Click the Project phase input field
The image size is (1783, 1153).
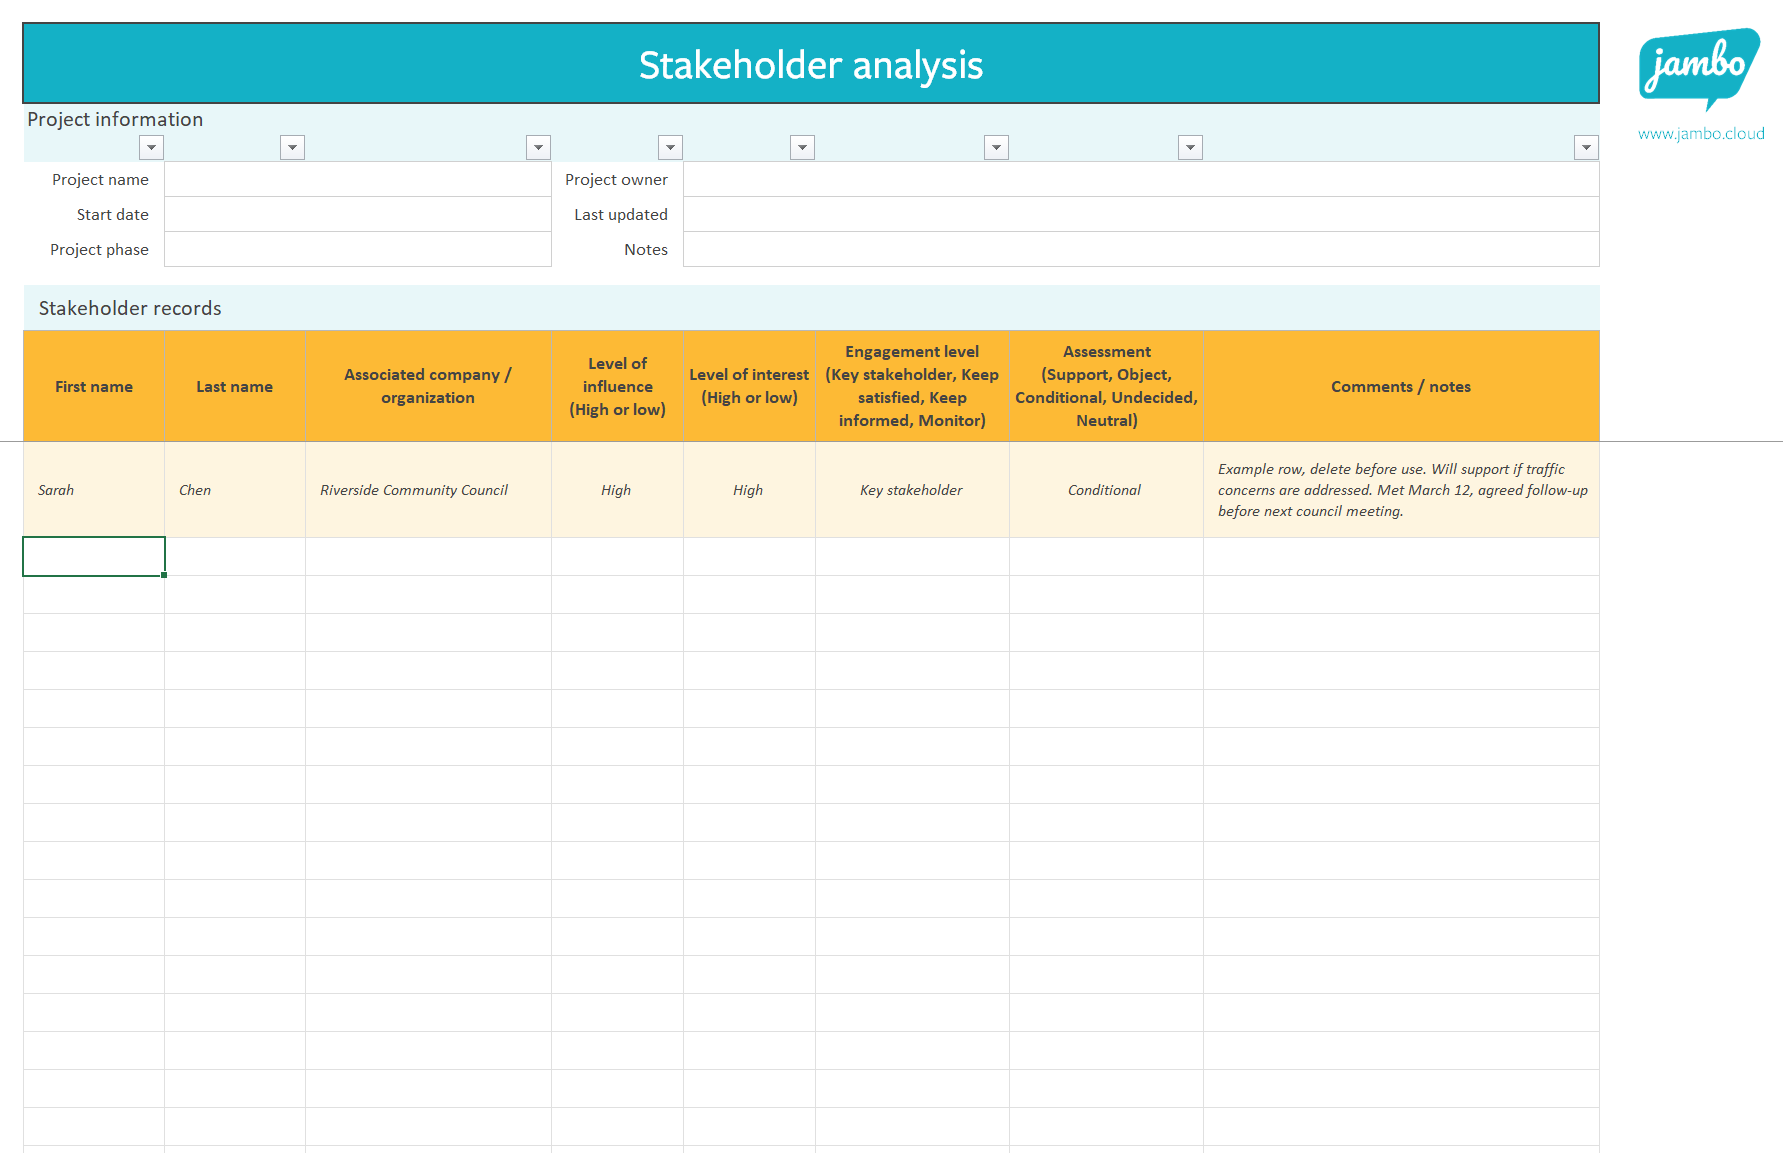click(x=358, y=250)
